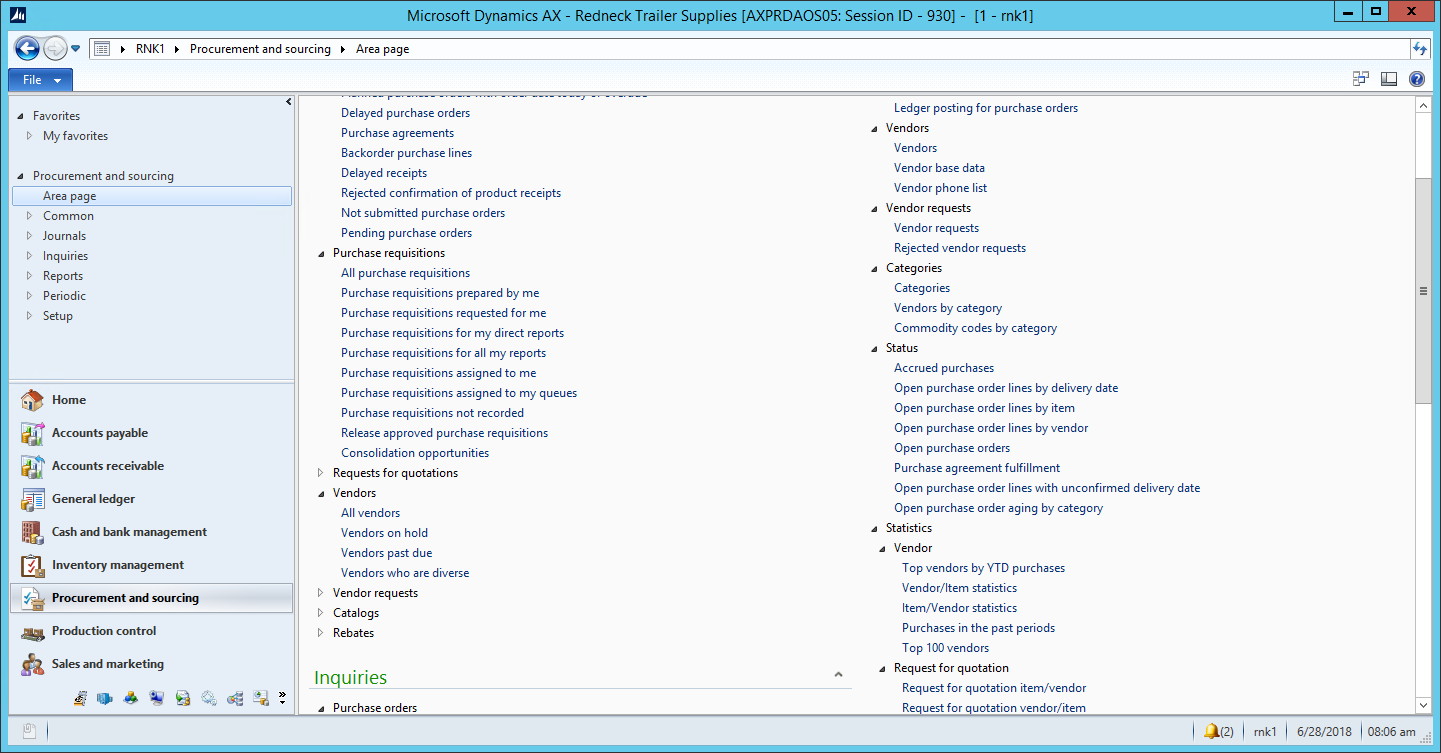Select the Procurement and sourcing module button
Image resolution: width=1441 pixels, height=753 pixels.
(151, 598)
